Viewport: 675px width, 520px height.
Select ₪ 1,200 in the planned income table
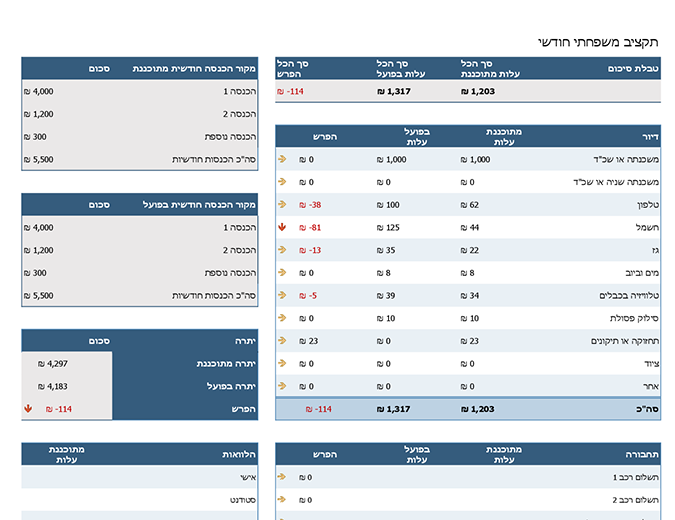[39, 114]
